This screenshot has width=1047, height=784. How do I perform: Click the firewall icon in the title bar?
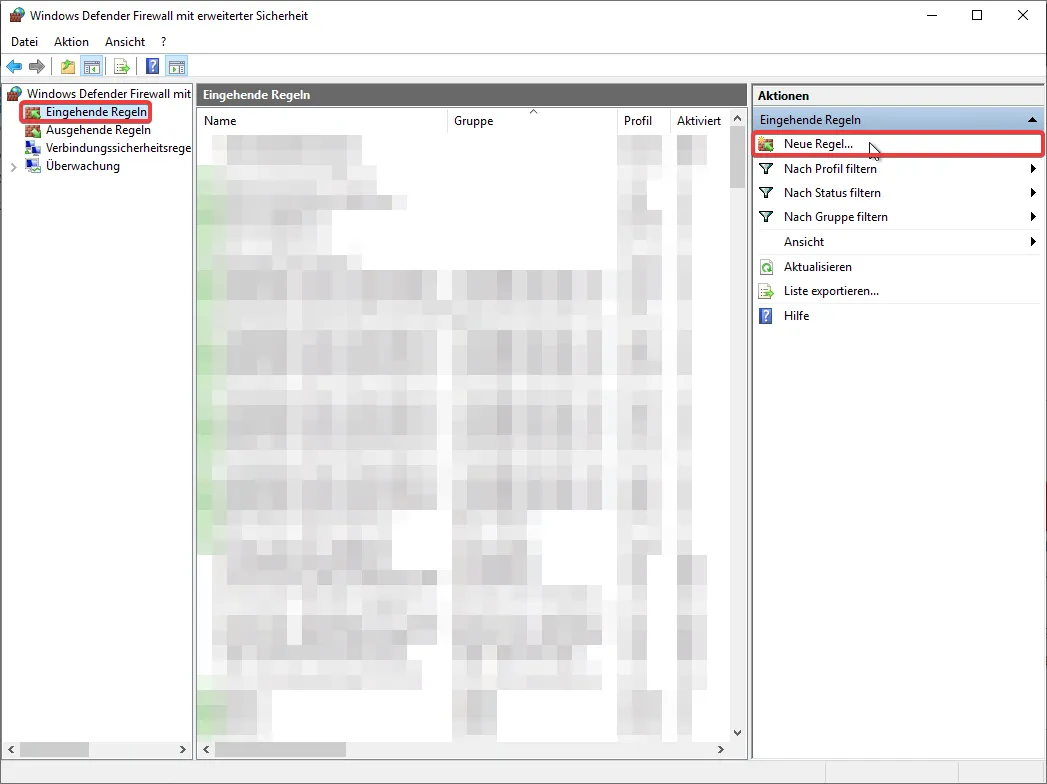pyautogui.click(x=17, y=15)
